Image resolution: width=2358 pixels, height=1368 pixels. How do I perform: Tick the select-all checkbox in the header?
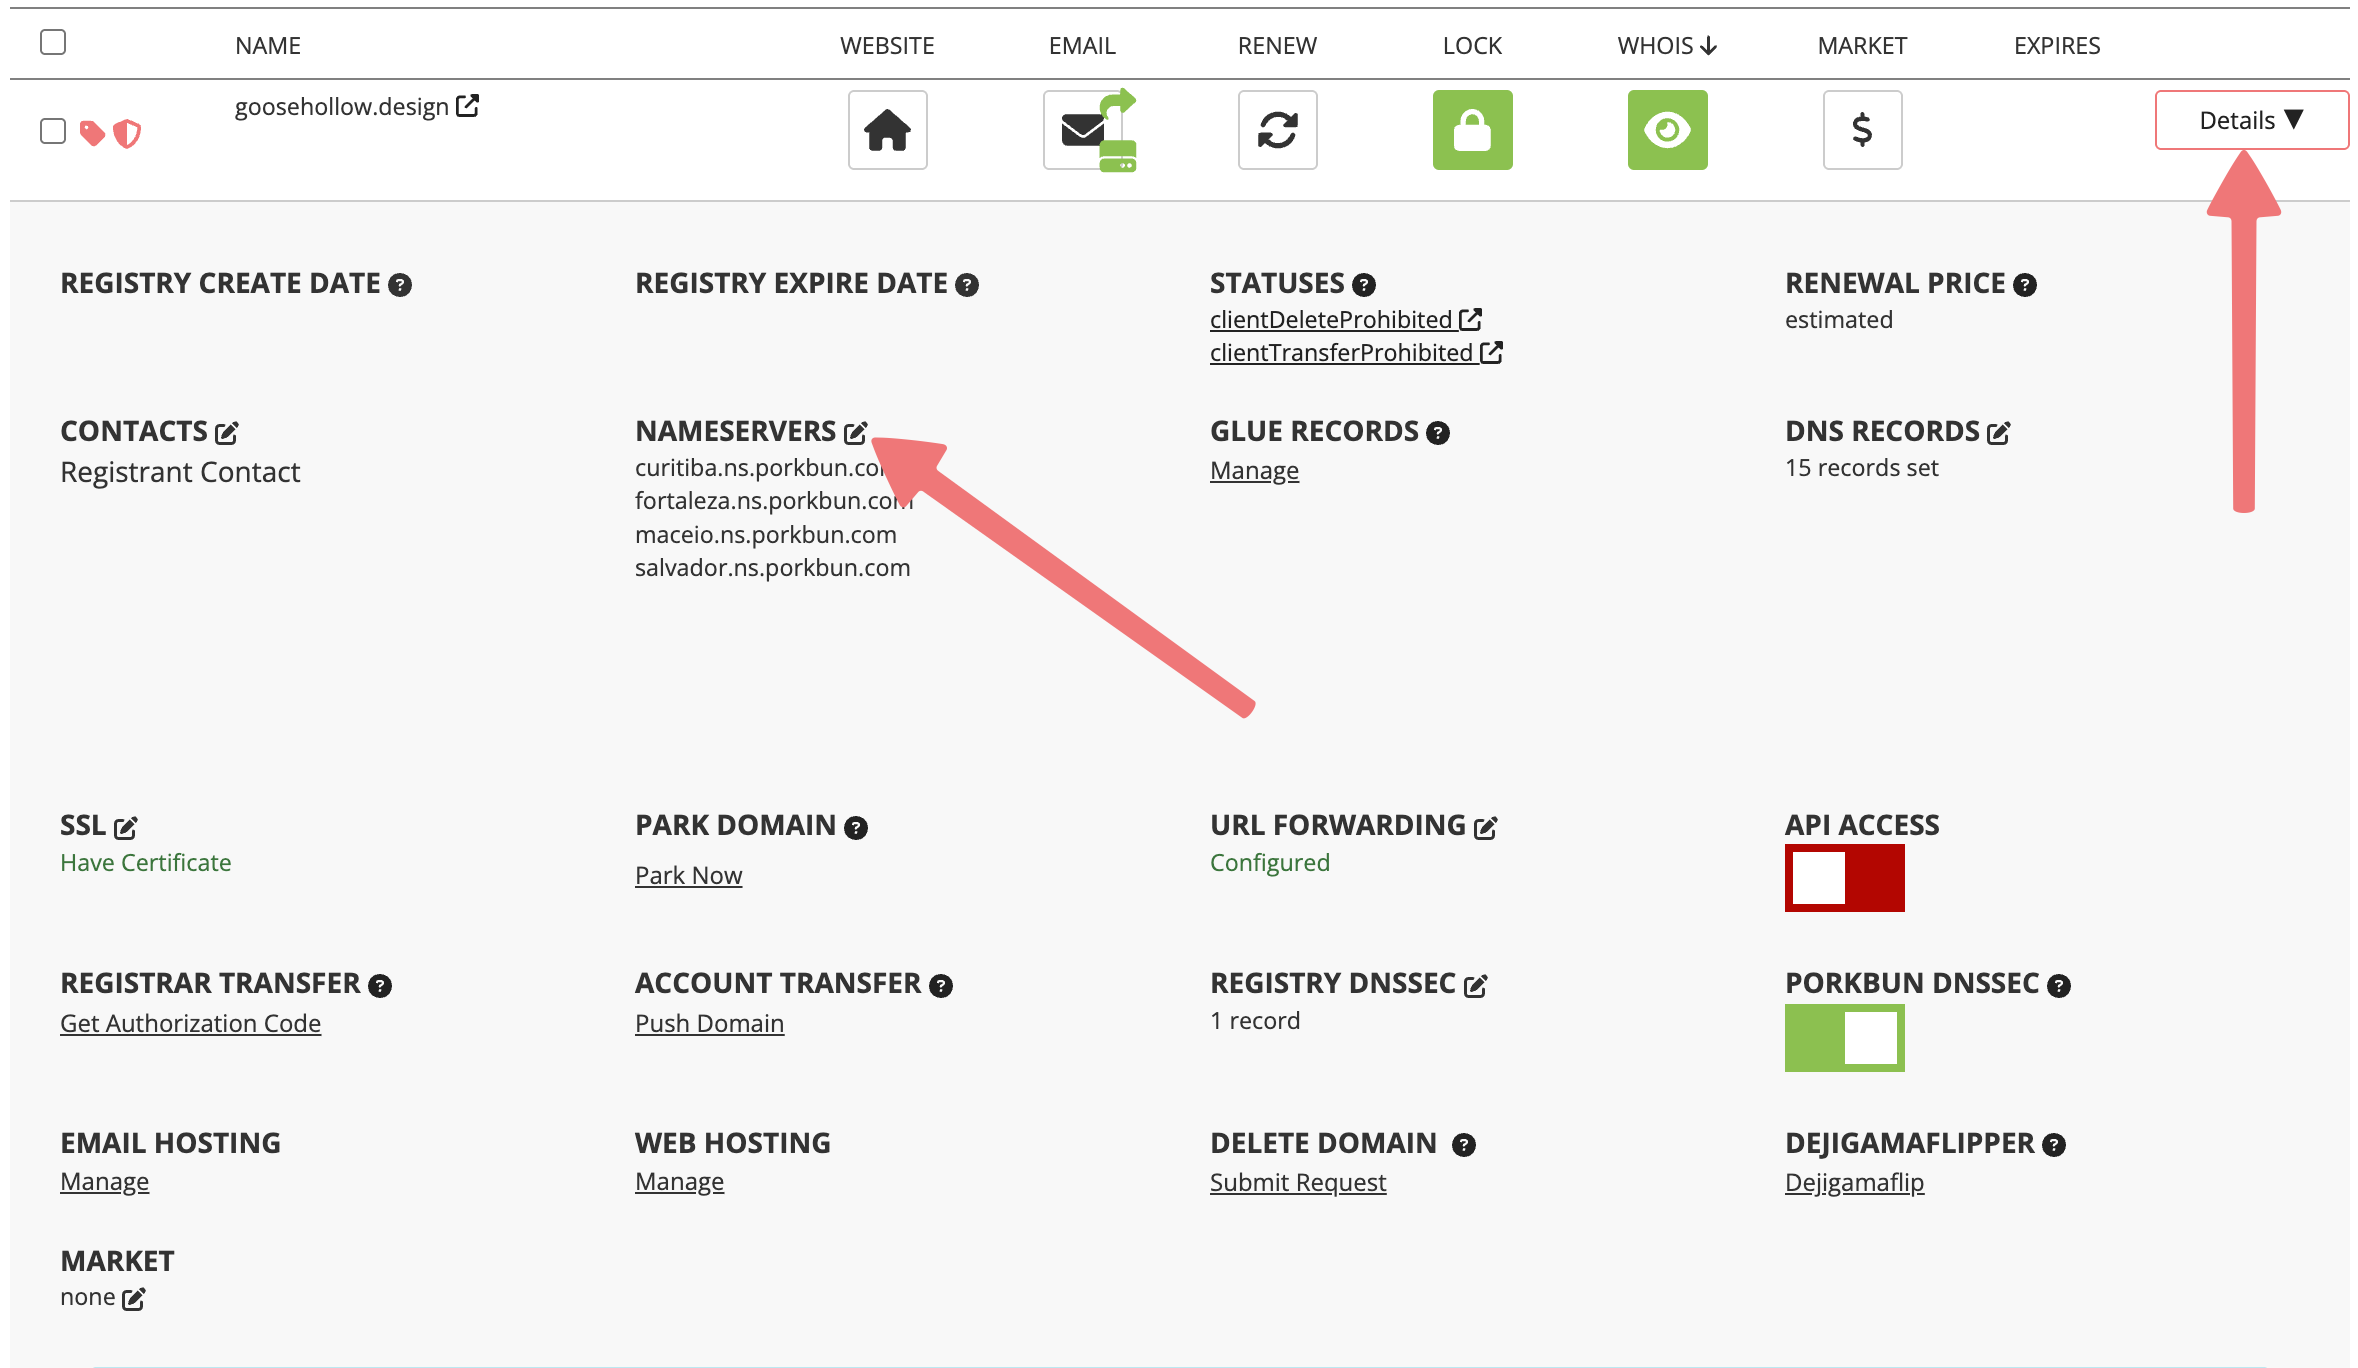click(x=53, y=42)
